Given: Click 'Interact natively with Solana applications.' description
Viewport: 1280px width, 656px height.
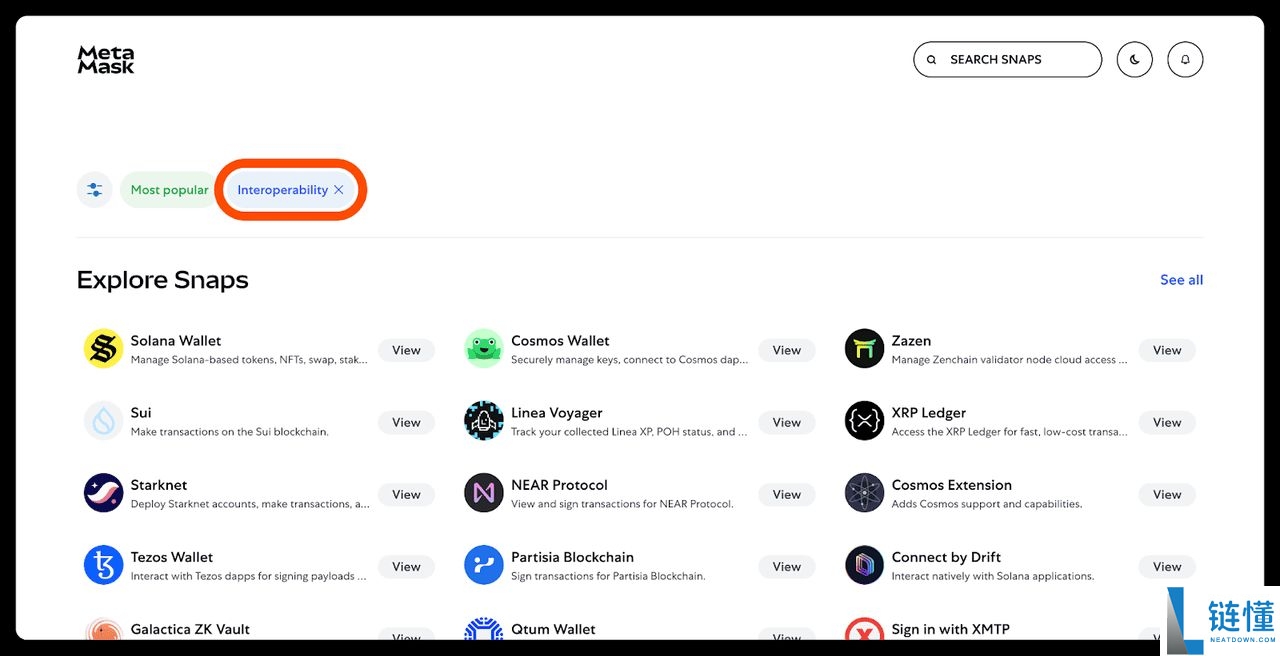Looking at the screenshot, I should [993, 576].
